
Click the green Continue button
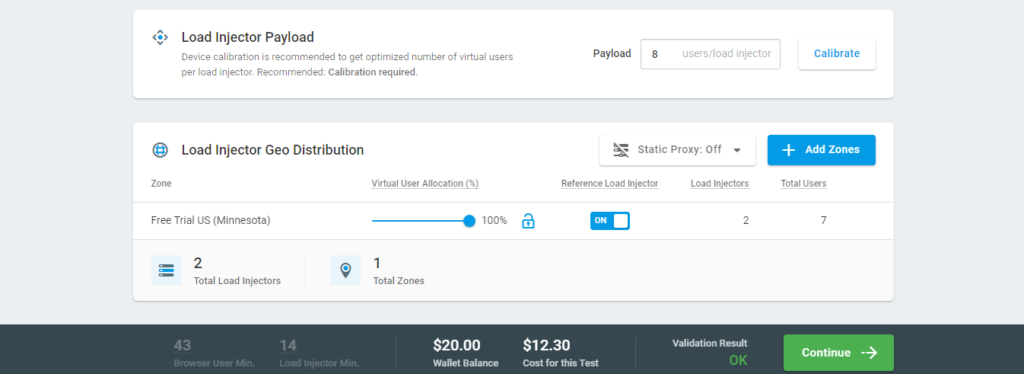click(839, 352)
